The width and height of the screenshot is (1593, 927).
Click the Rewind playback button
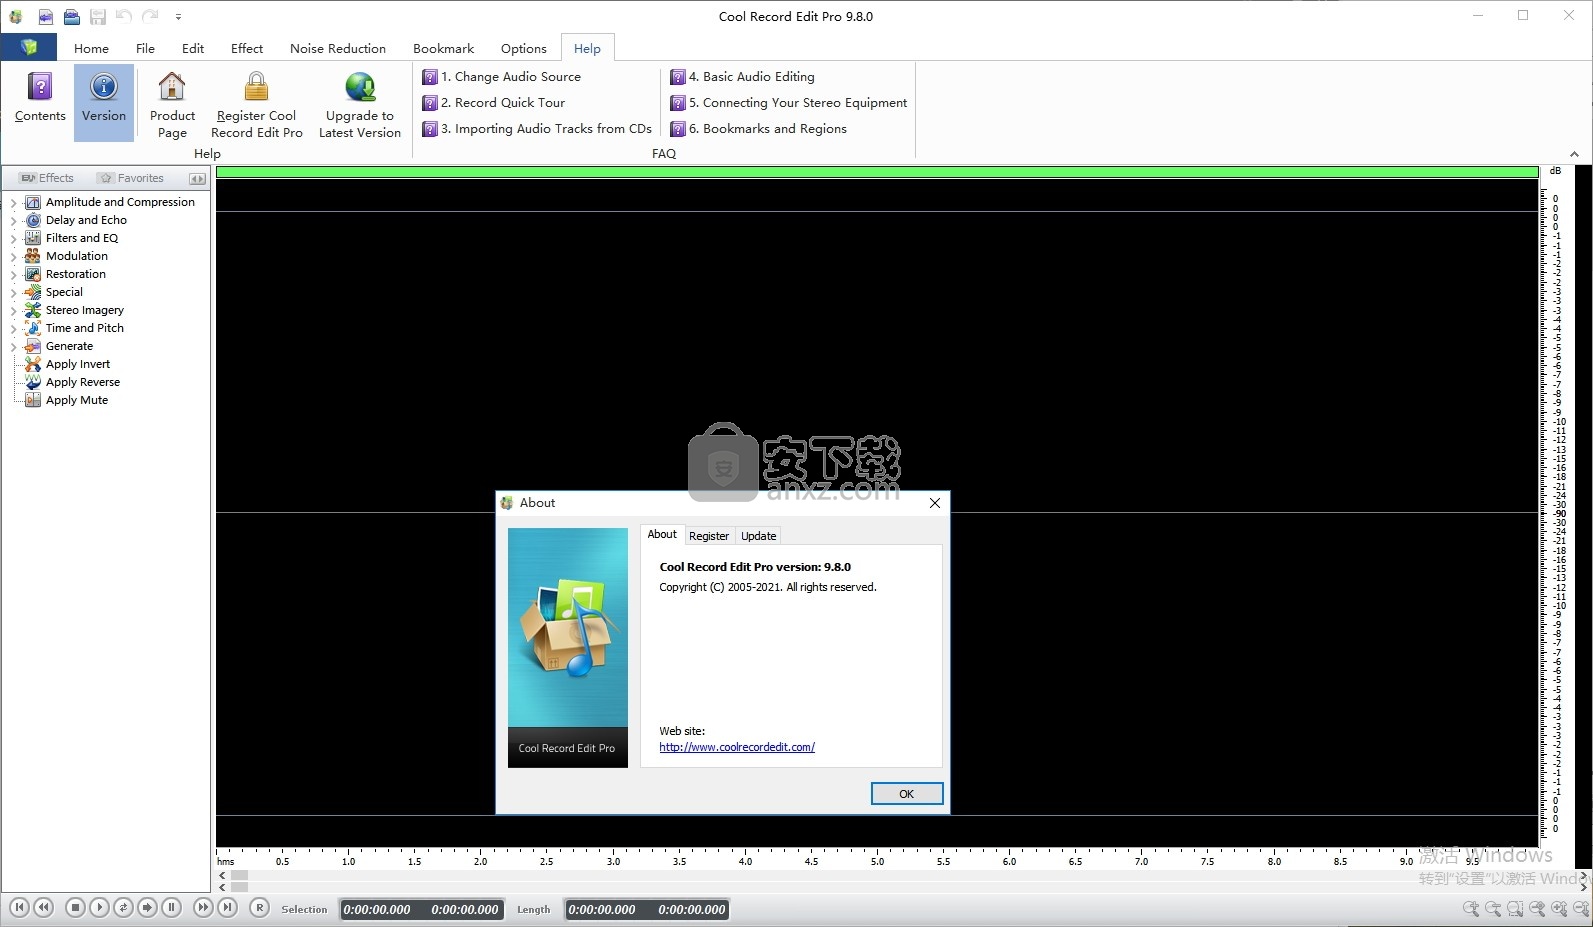pos(43,907)
